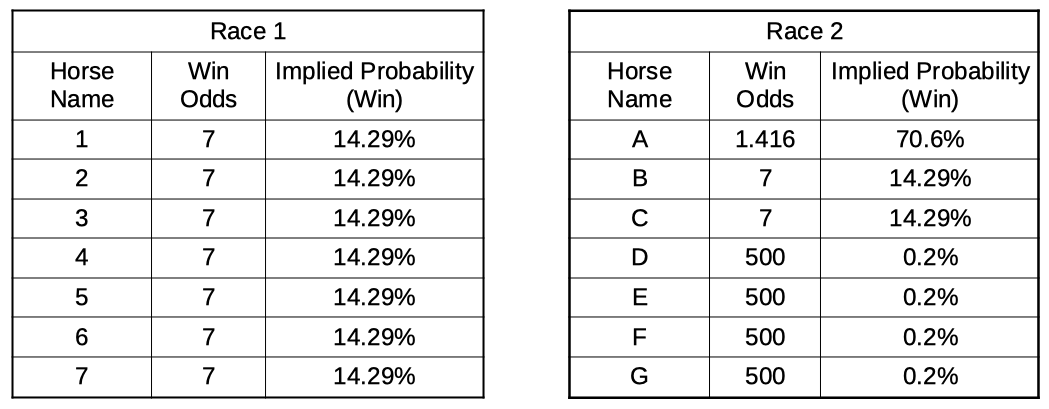1049x409 pixels.
Task: Click horse D's win odds of 500
Action: tap(765, 258)
